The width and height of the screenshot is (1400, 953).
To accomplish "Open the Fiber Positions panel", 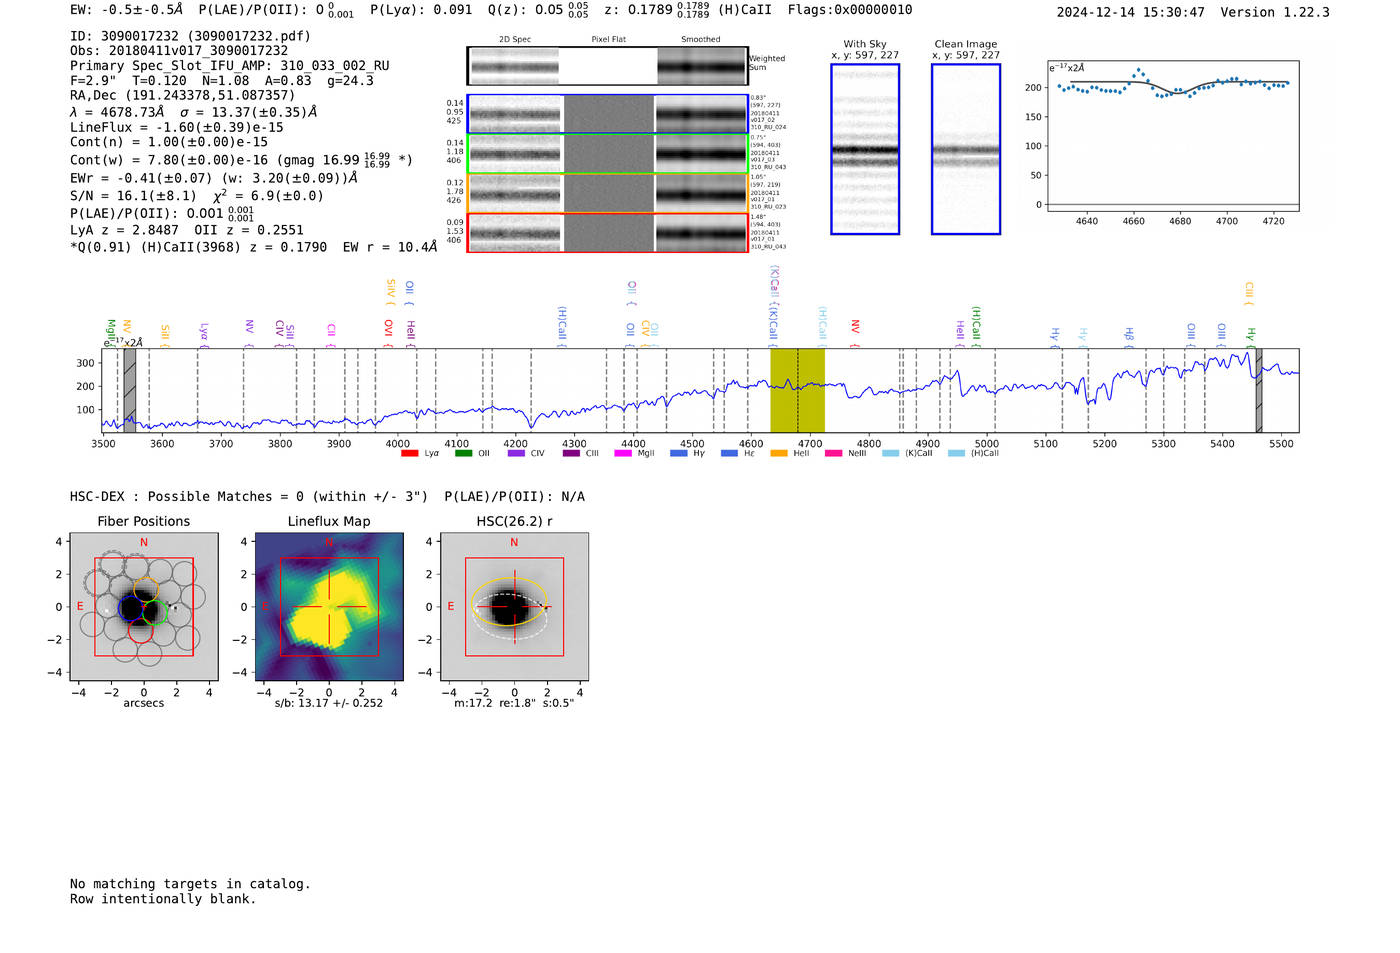I will pyautogui.click(x=144, y=607).
